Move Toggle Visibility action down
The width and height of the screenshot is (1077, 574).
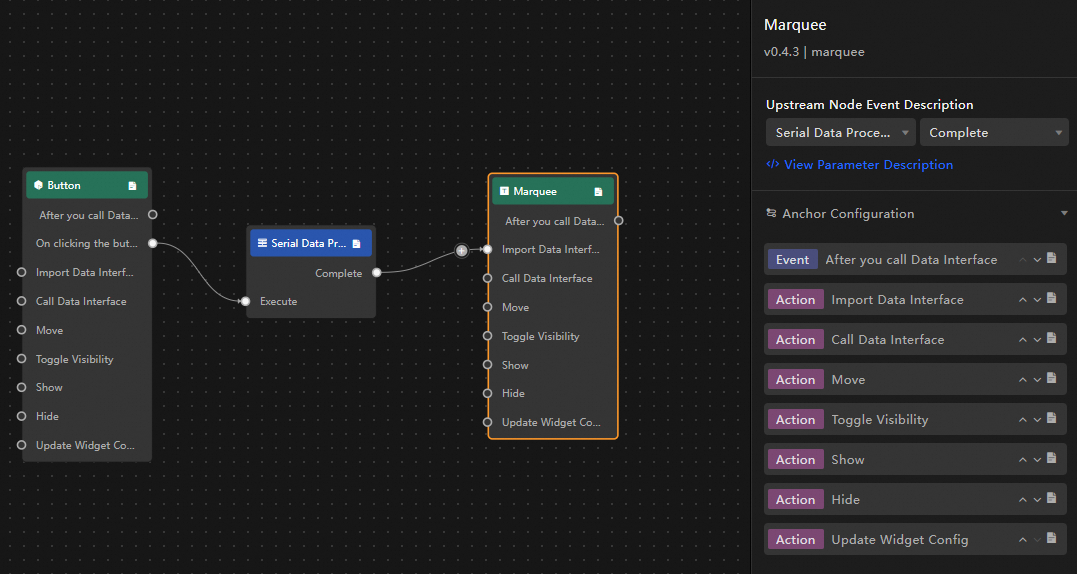(x=1037, y=420)
